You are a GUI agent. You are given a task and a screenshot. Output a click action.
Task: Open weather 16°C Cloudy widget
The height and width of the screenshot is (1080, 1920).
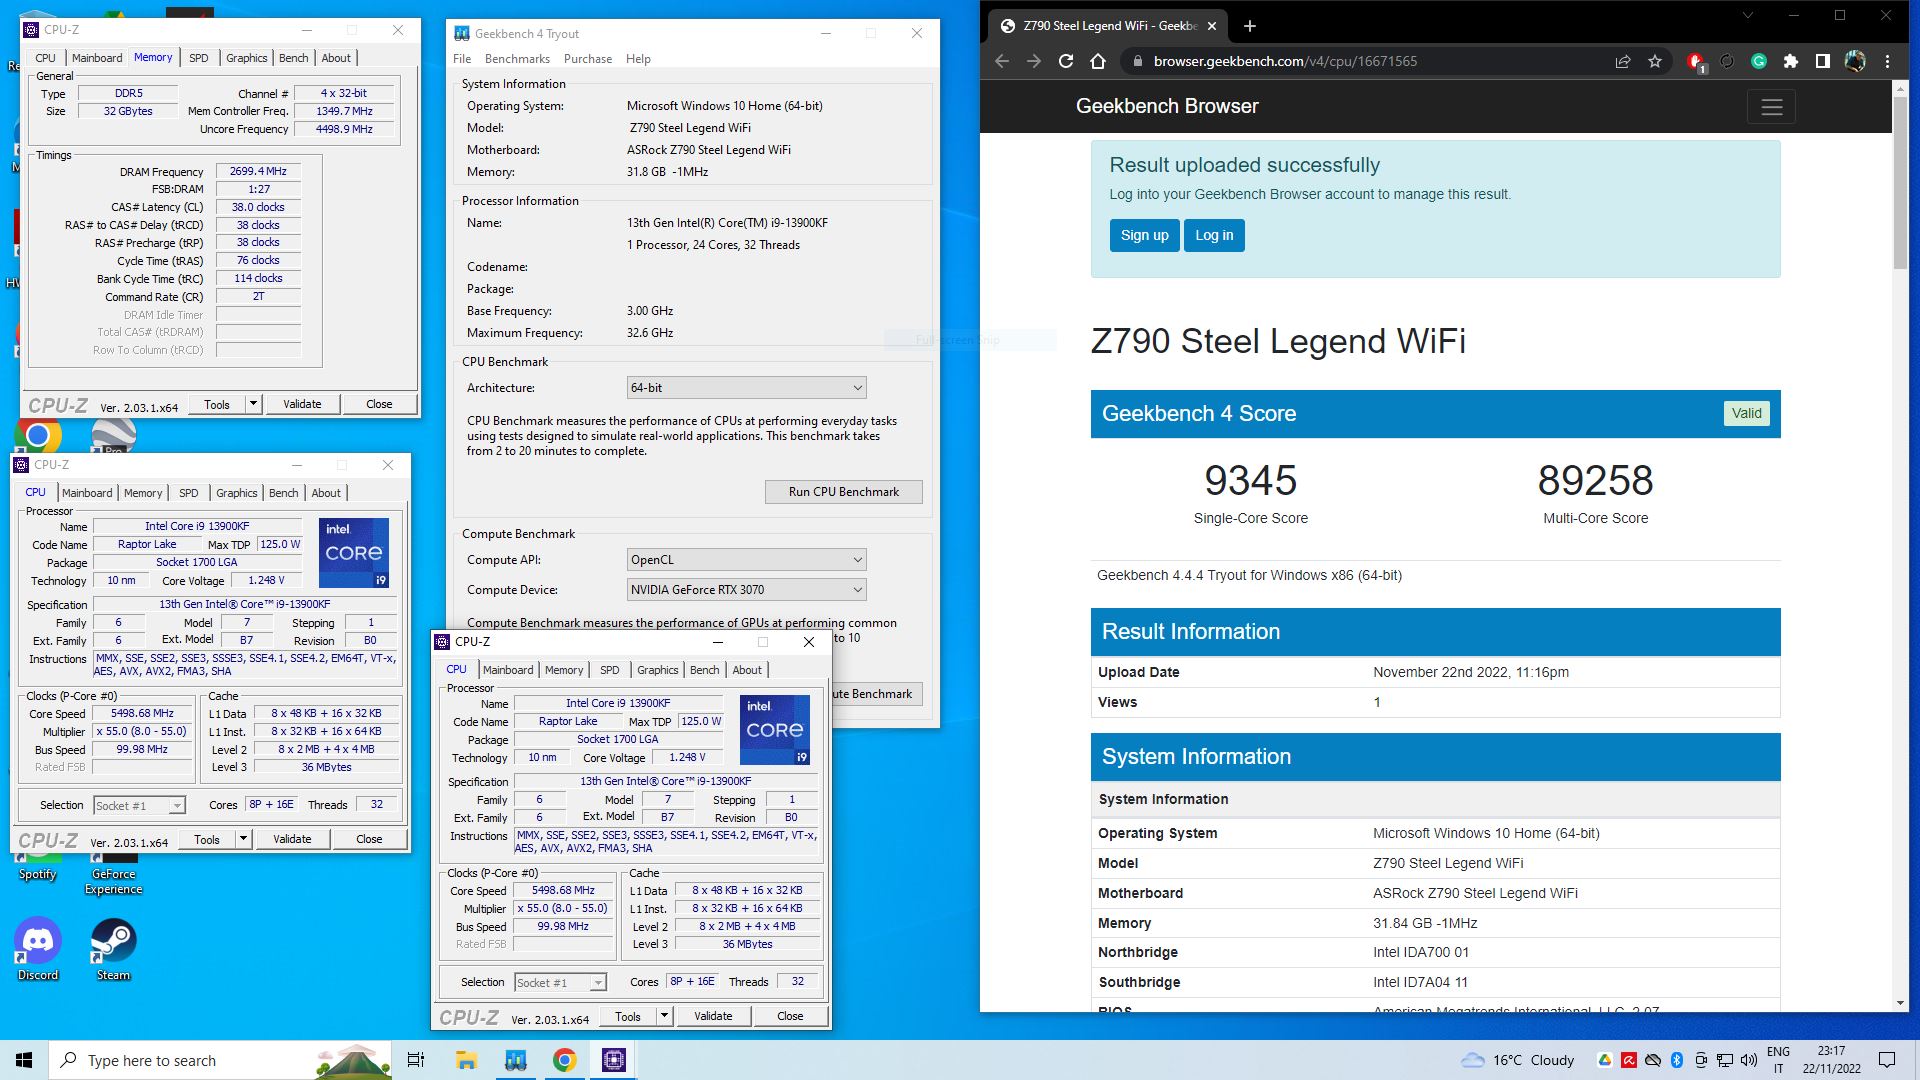point(1517,1060)
